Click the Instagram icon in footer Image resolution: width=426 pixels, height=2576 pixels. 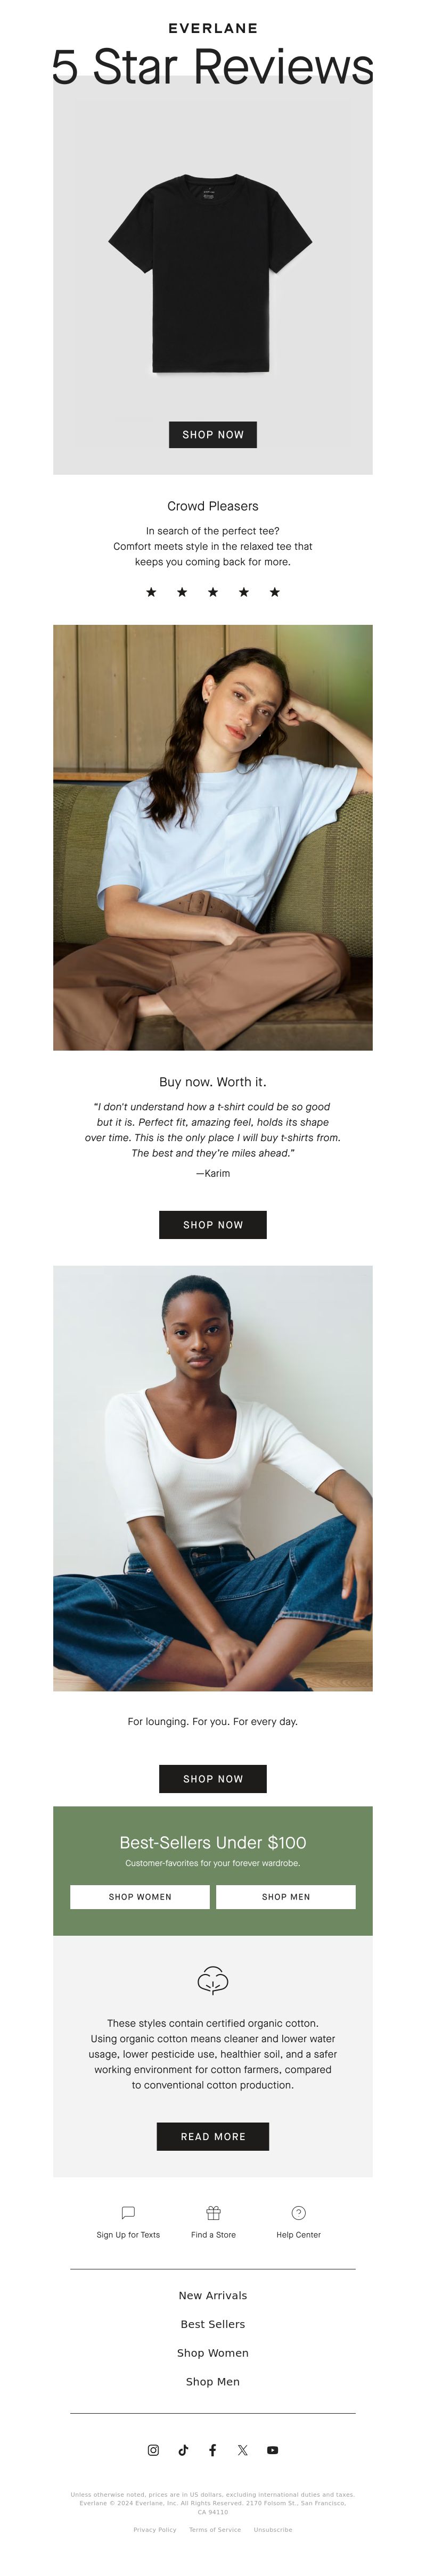(153, 2449)
